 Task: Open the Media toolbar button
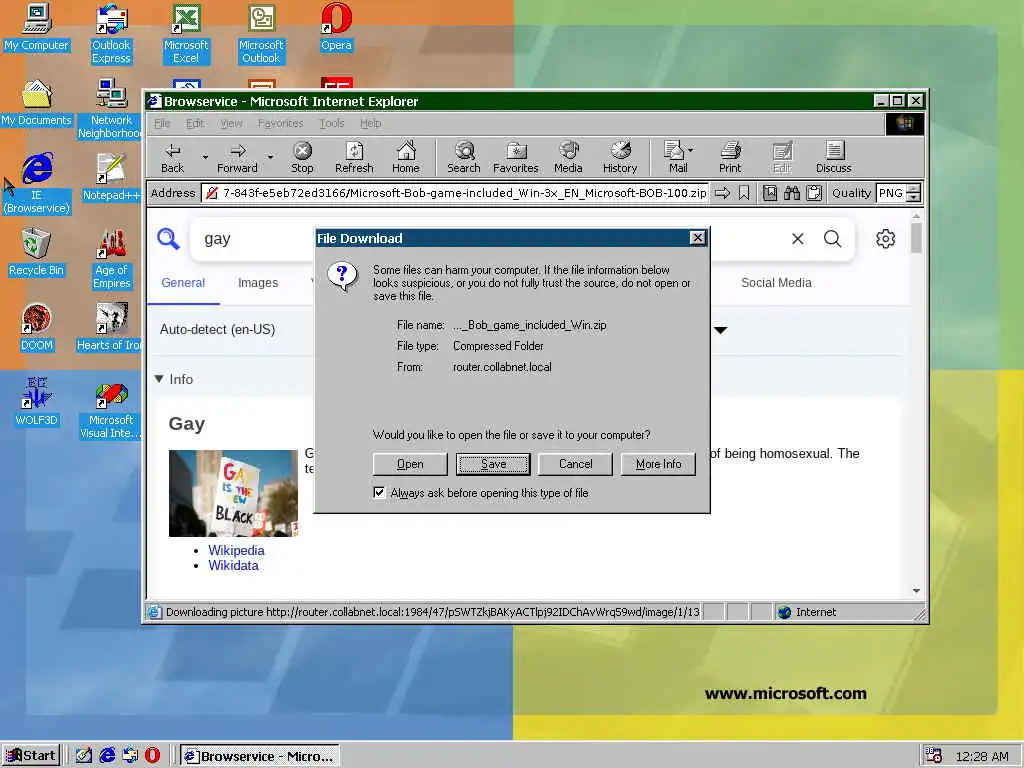(568, 157)
